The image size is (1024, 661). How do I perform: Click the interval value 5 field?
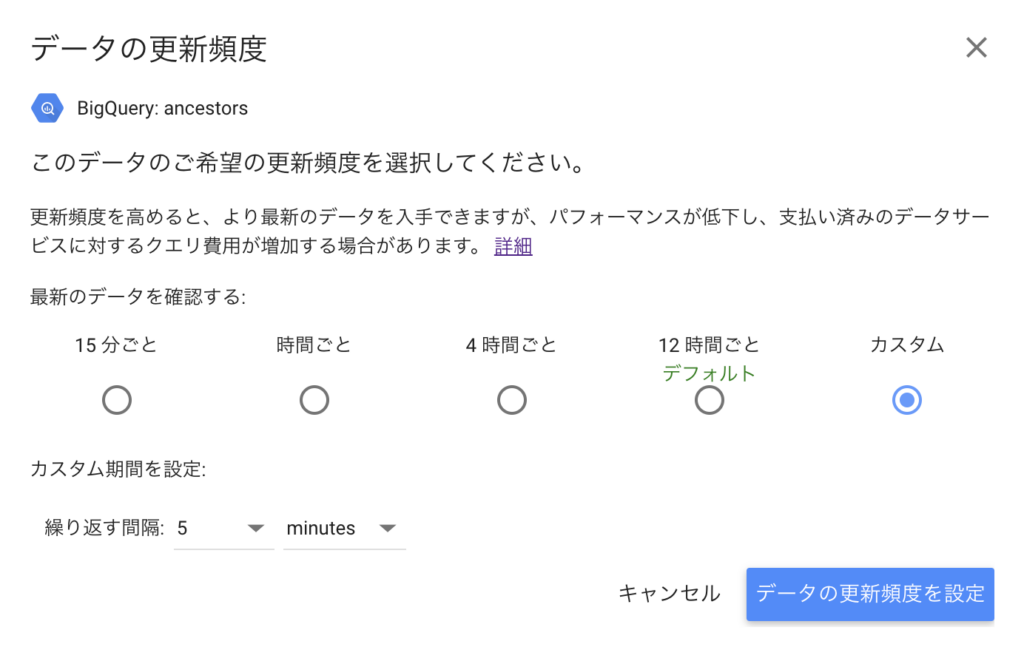(x=206, y=528)
